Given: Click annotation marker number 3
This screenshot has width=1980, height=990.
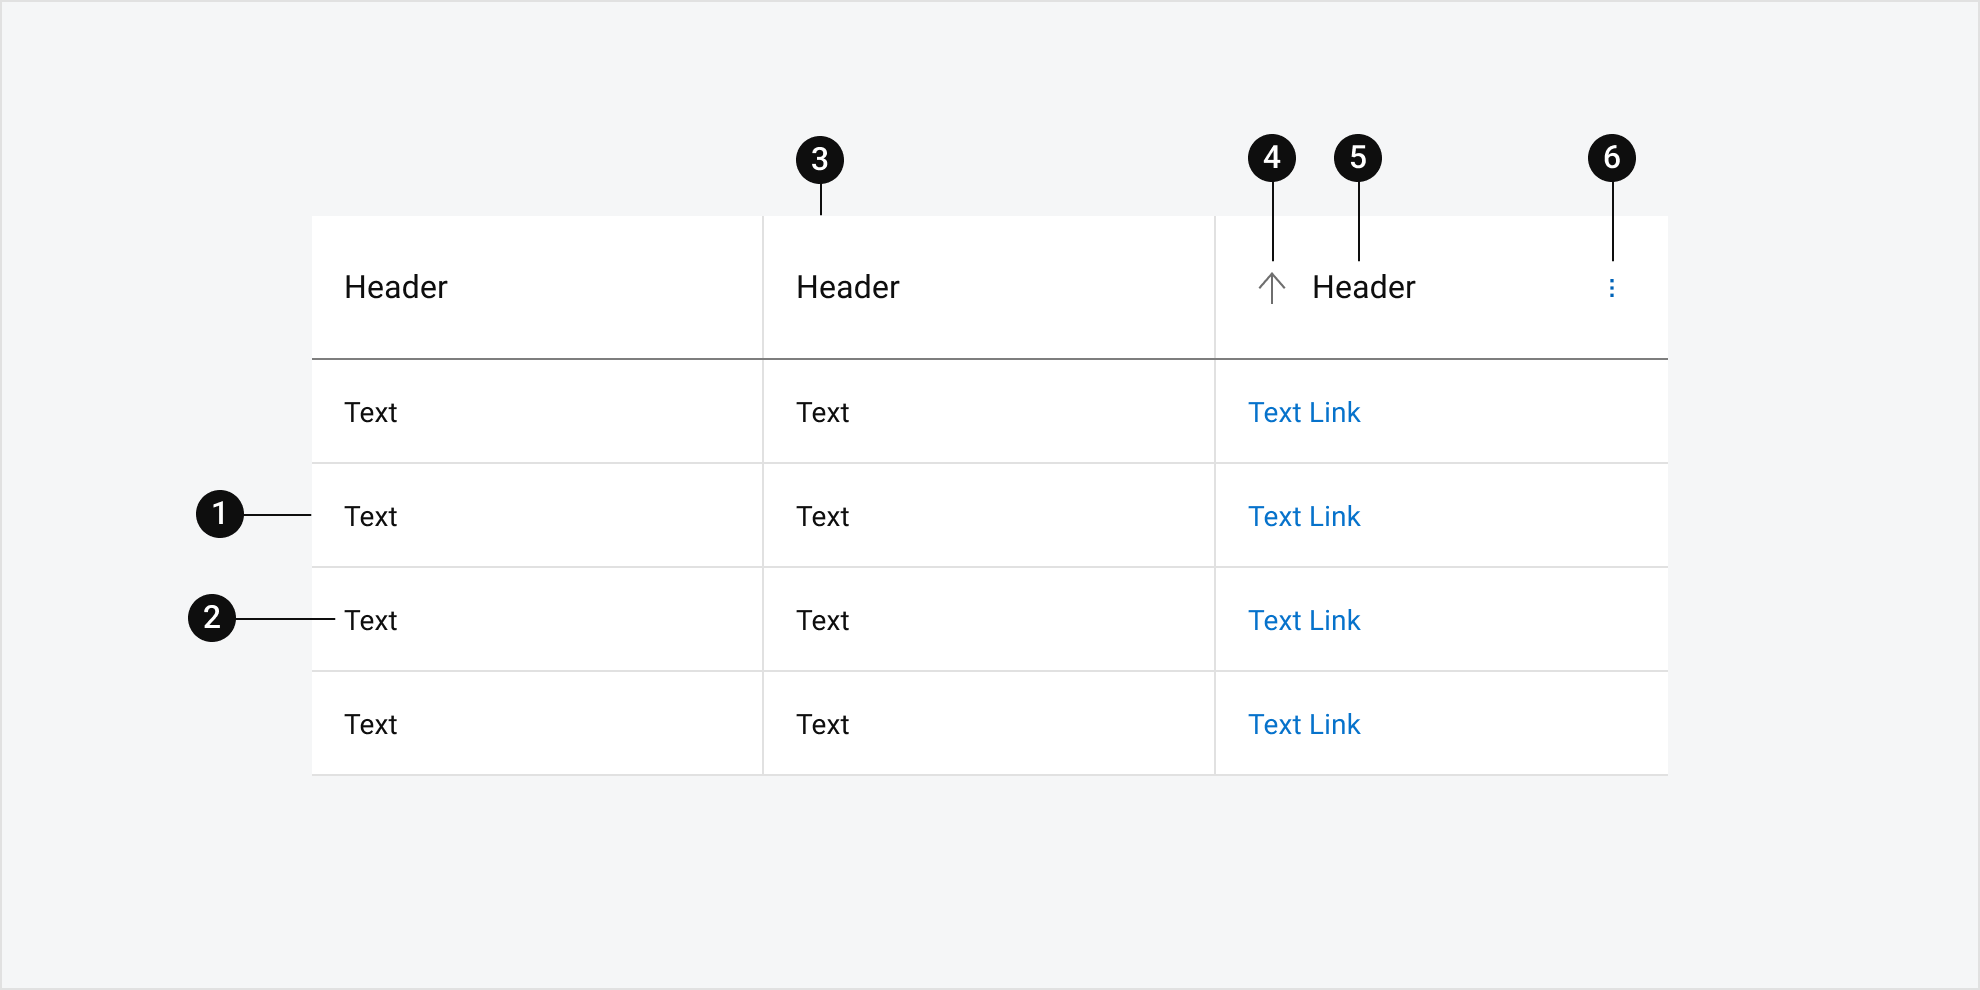Looking at the screenshot, I should [820, 160].
